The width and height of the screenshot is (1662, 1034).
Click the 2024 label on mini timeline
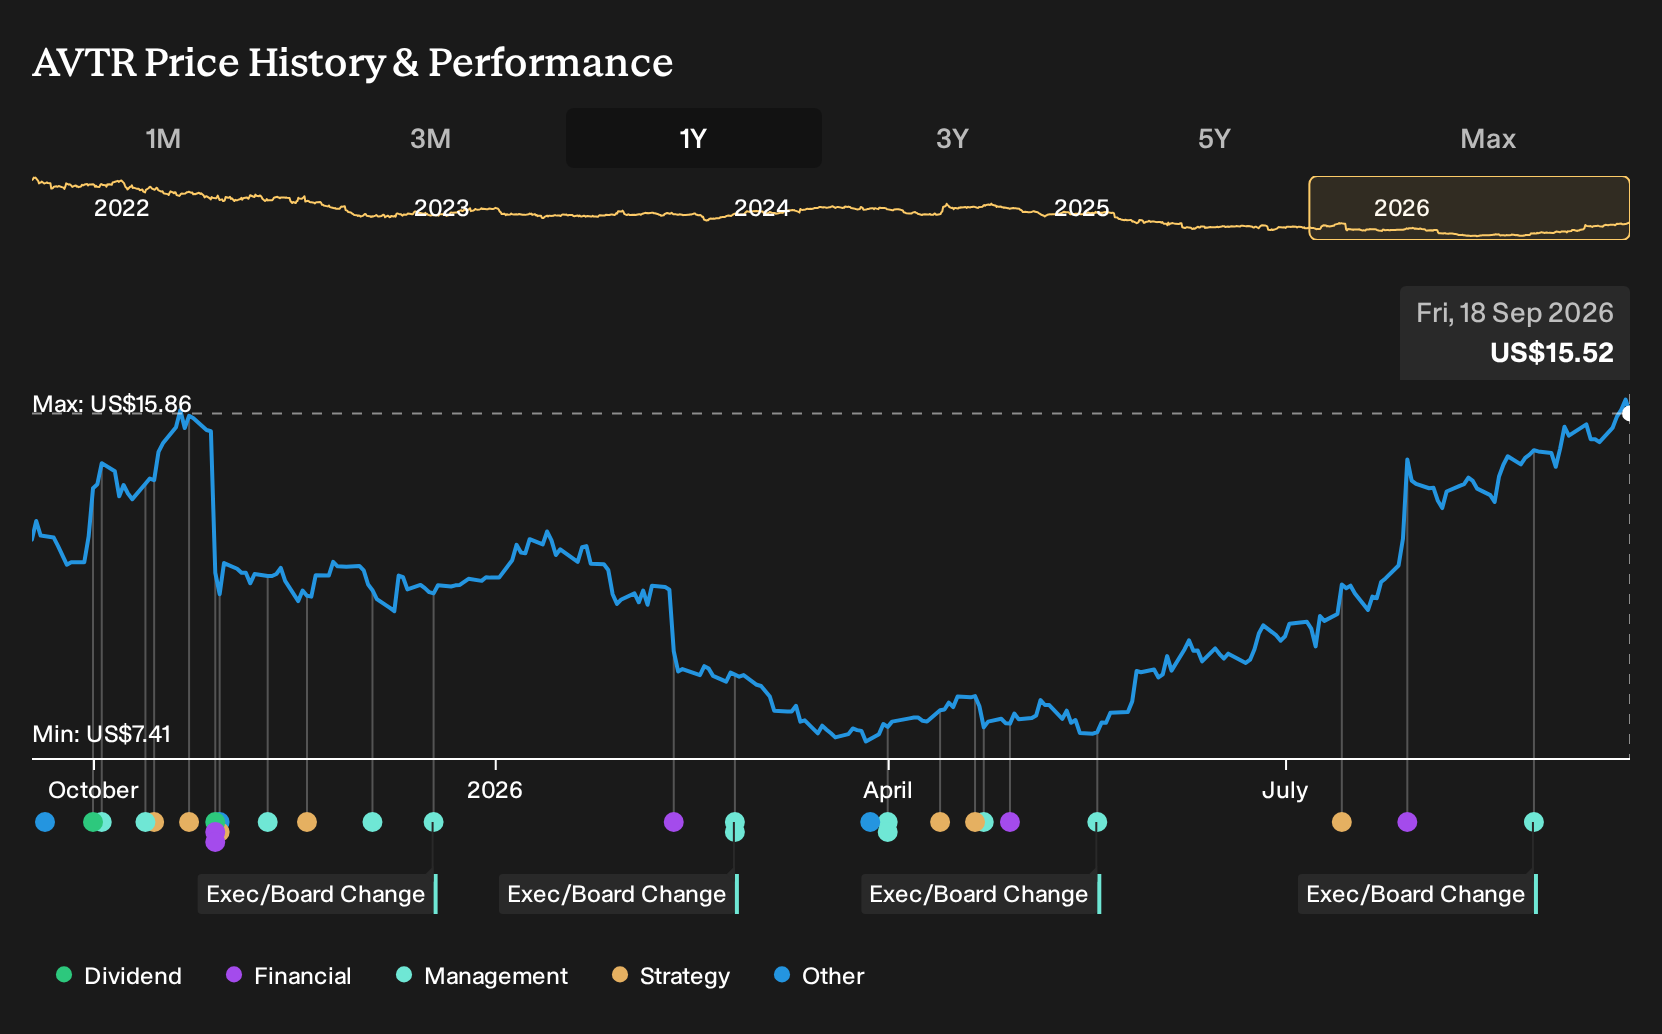pyautogui.click(x=761, y=208)
